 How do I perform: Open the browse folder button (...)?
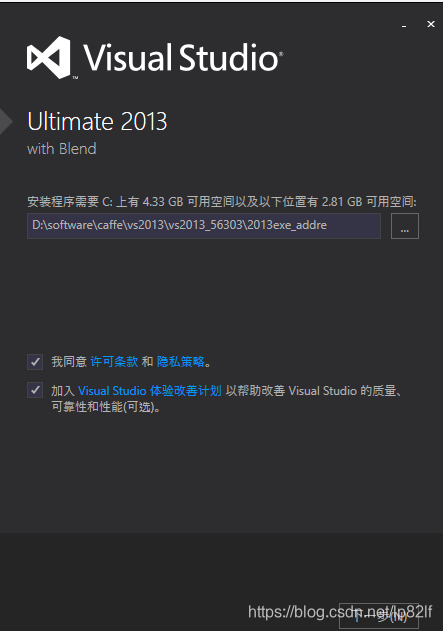405,226
